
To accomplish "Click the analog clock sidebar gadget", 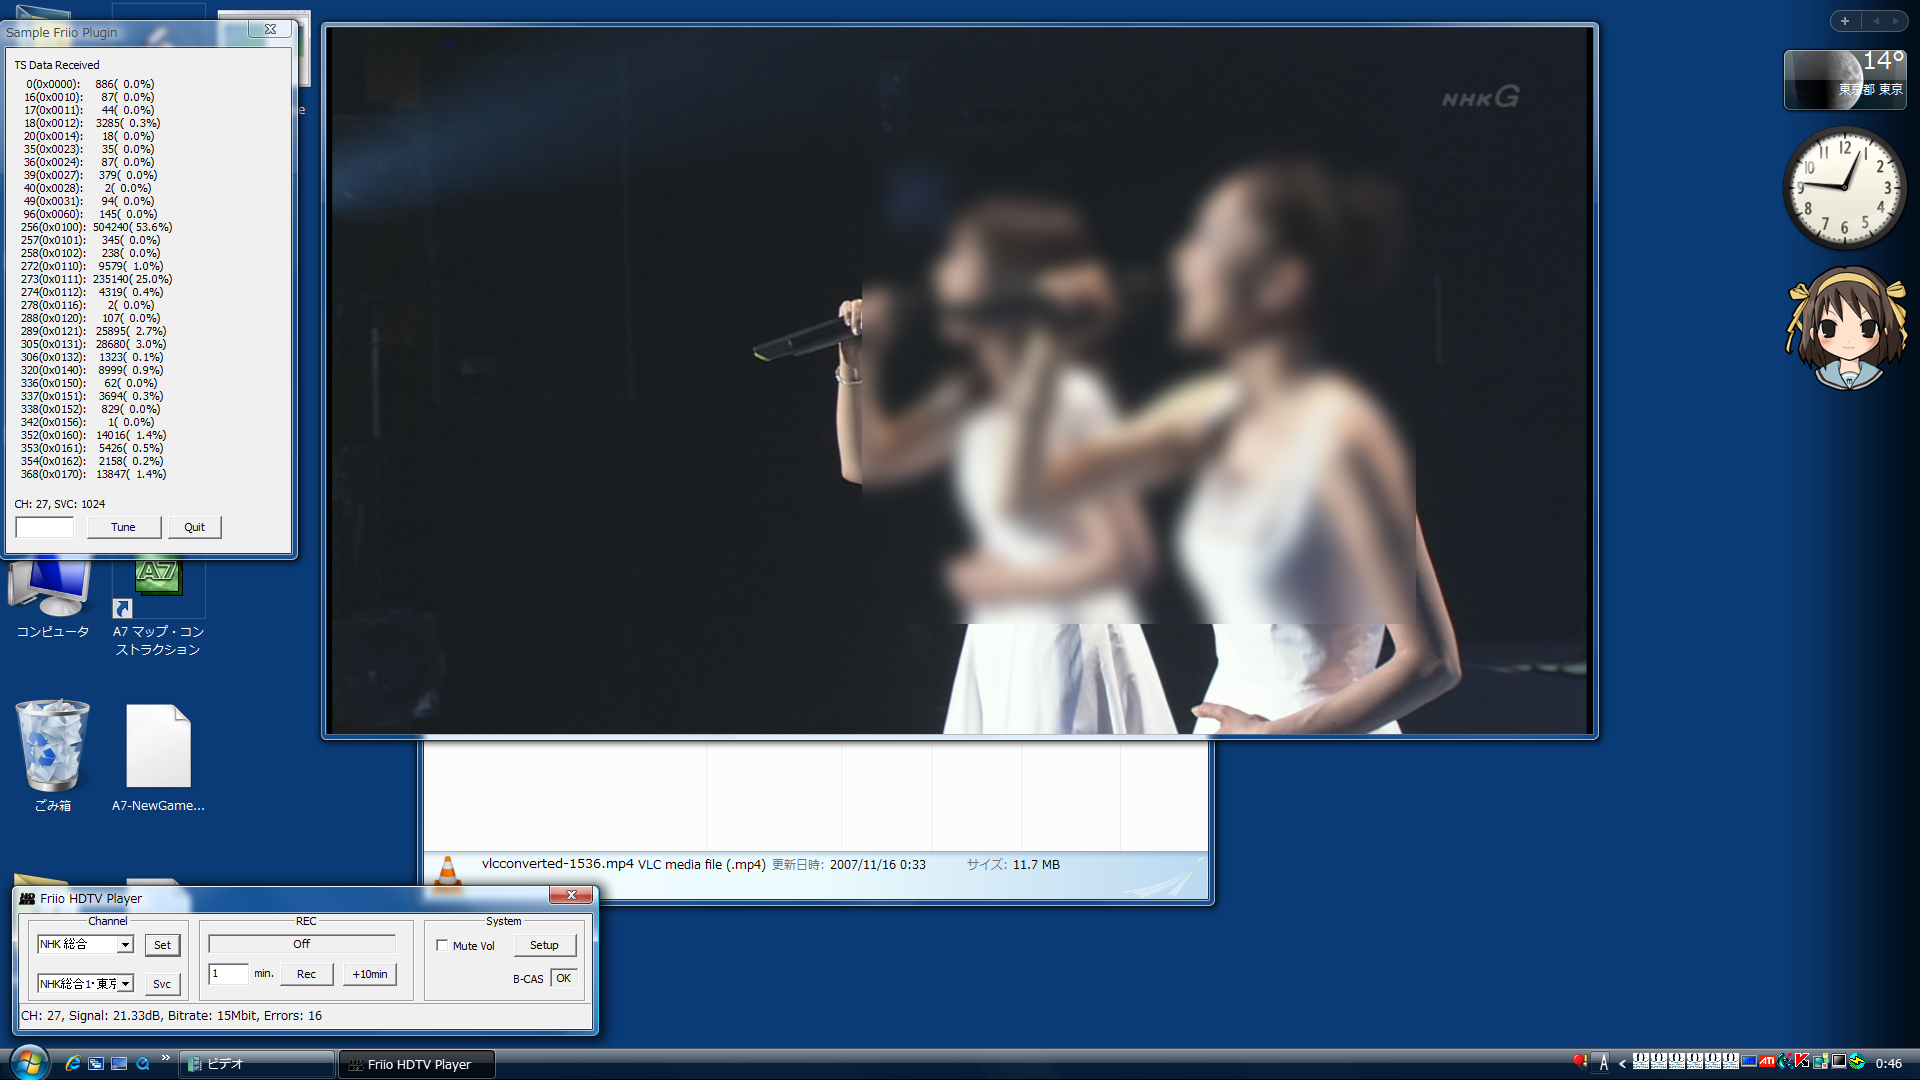I will point(1845,187).
